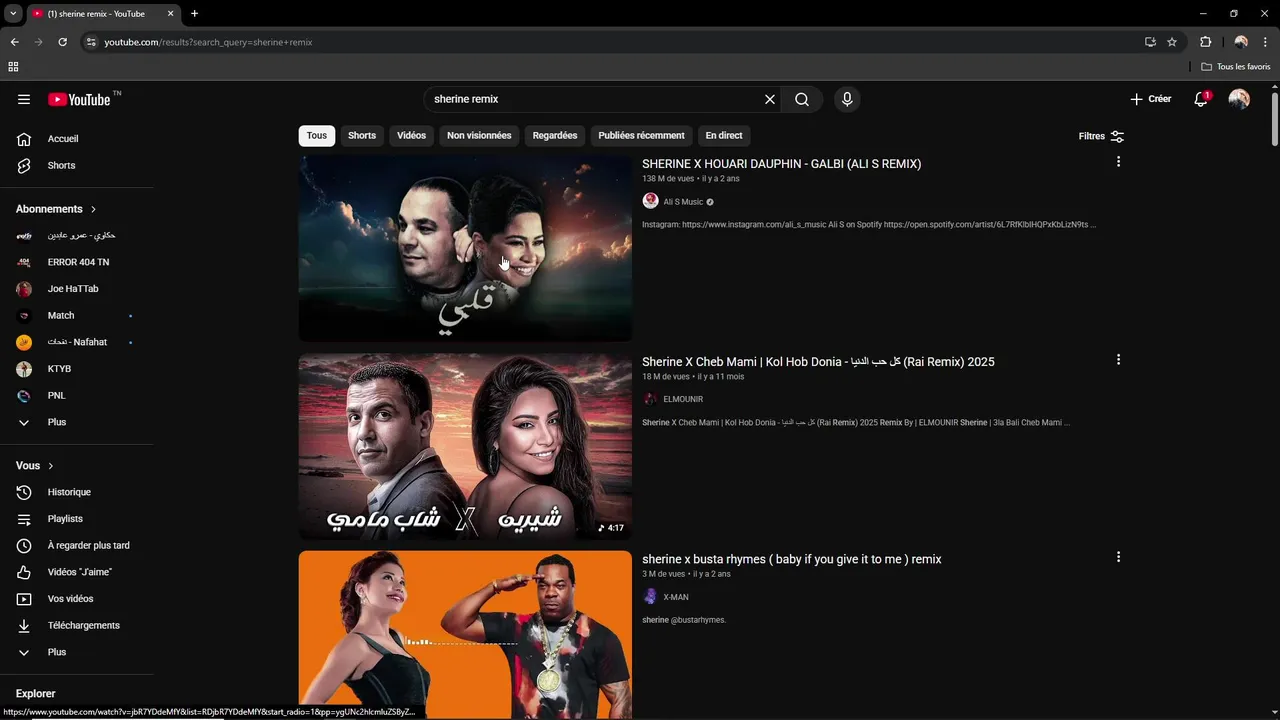Image resolution: width=1280 pixels, height=720 pixels.
Task: Select the Regardées filter chip
Action: [x=555, y=136]
